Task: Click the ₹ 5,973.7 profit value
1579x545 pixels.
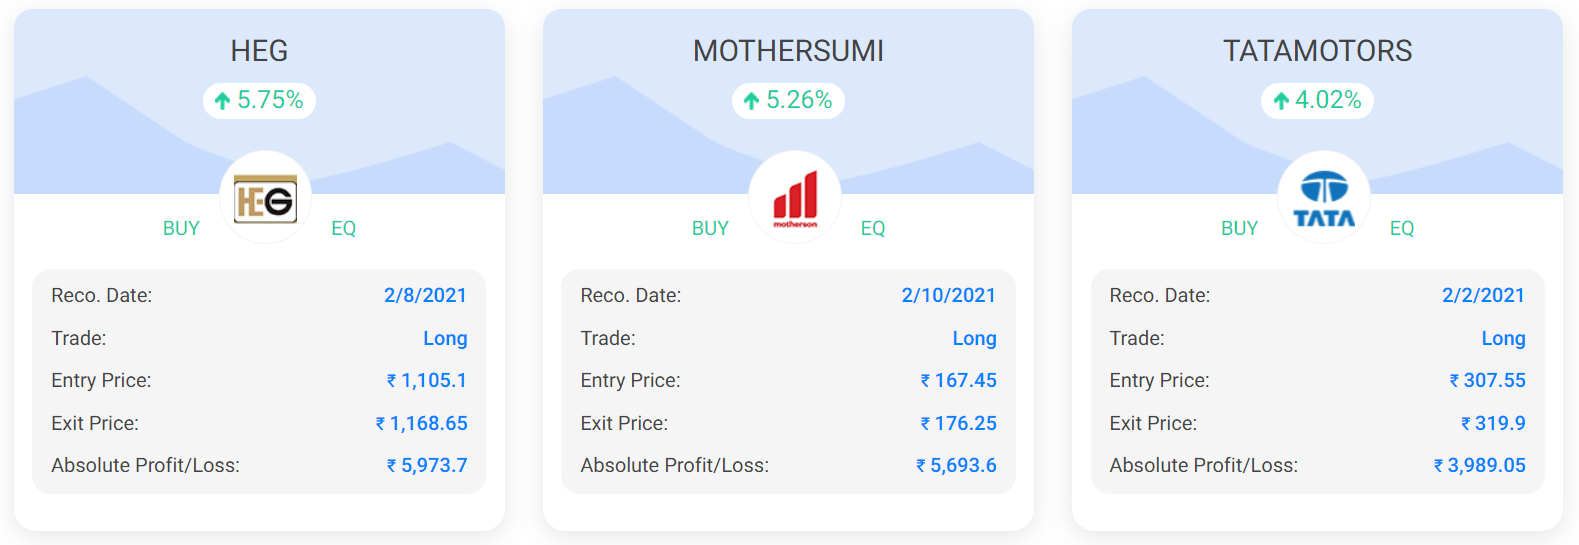Action: click(427, 465)
